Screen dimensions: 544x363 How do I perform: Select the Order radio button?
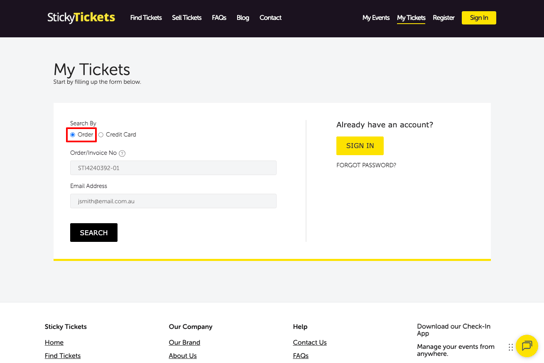(73, 135)
